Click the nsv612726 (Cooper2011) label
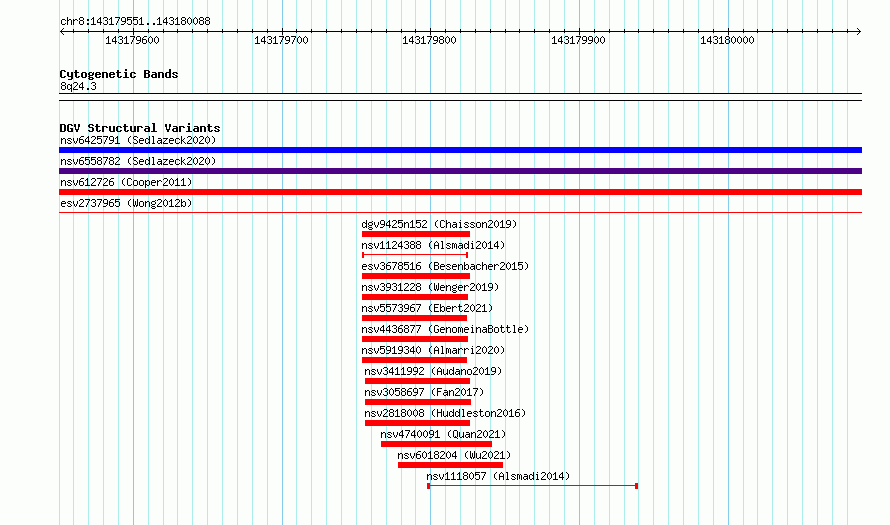 126,182
